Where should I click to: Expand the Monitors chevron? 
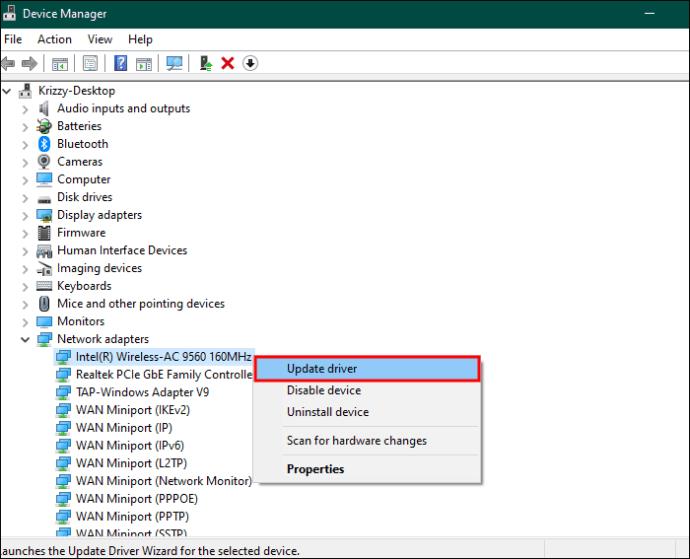tap(25, 322)
